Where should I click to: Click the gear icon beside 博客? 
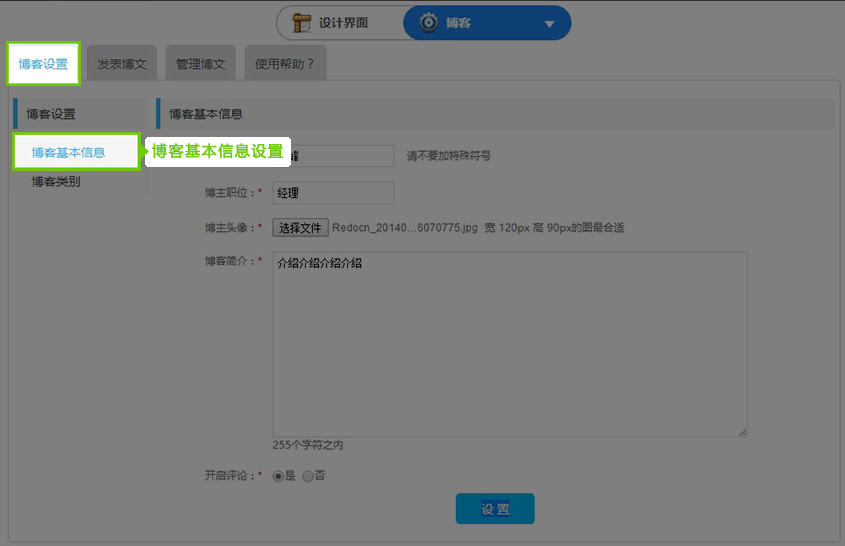pos(429,23)
